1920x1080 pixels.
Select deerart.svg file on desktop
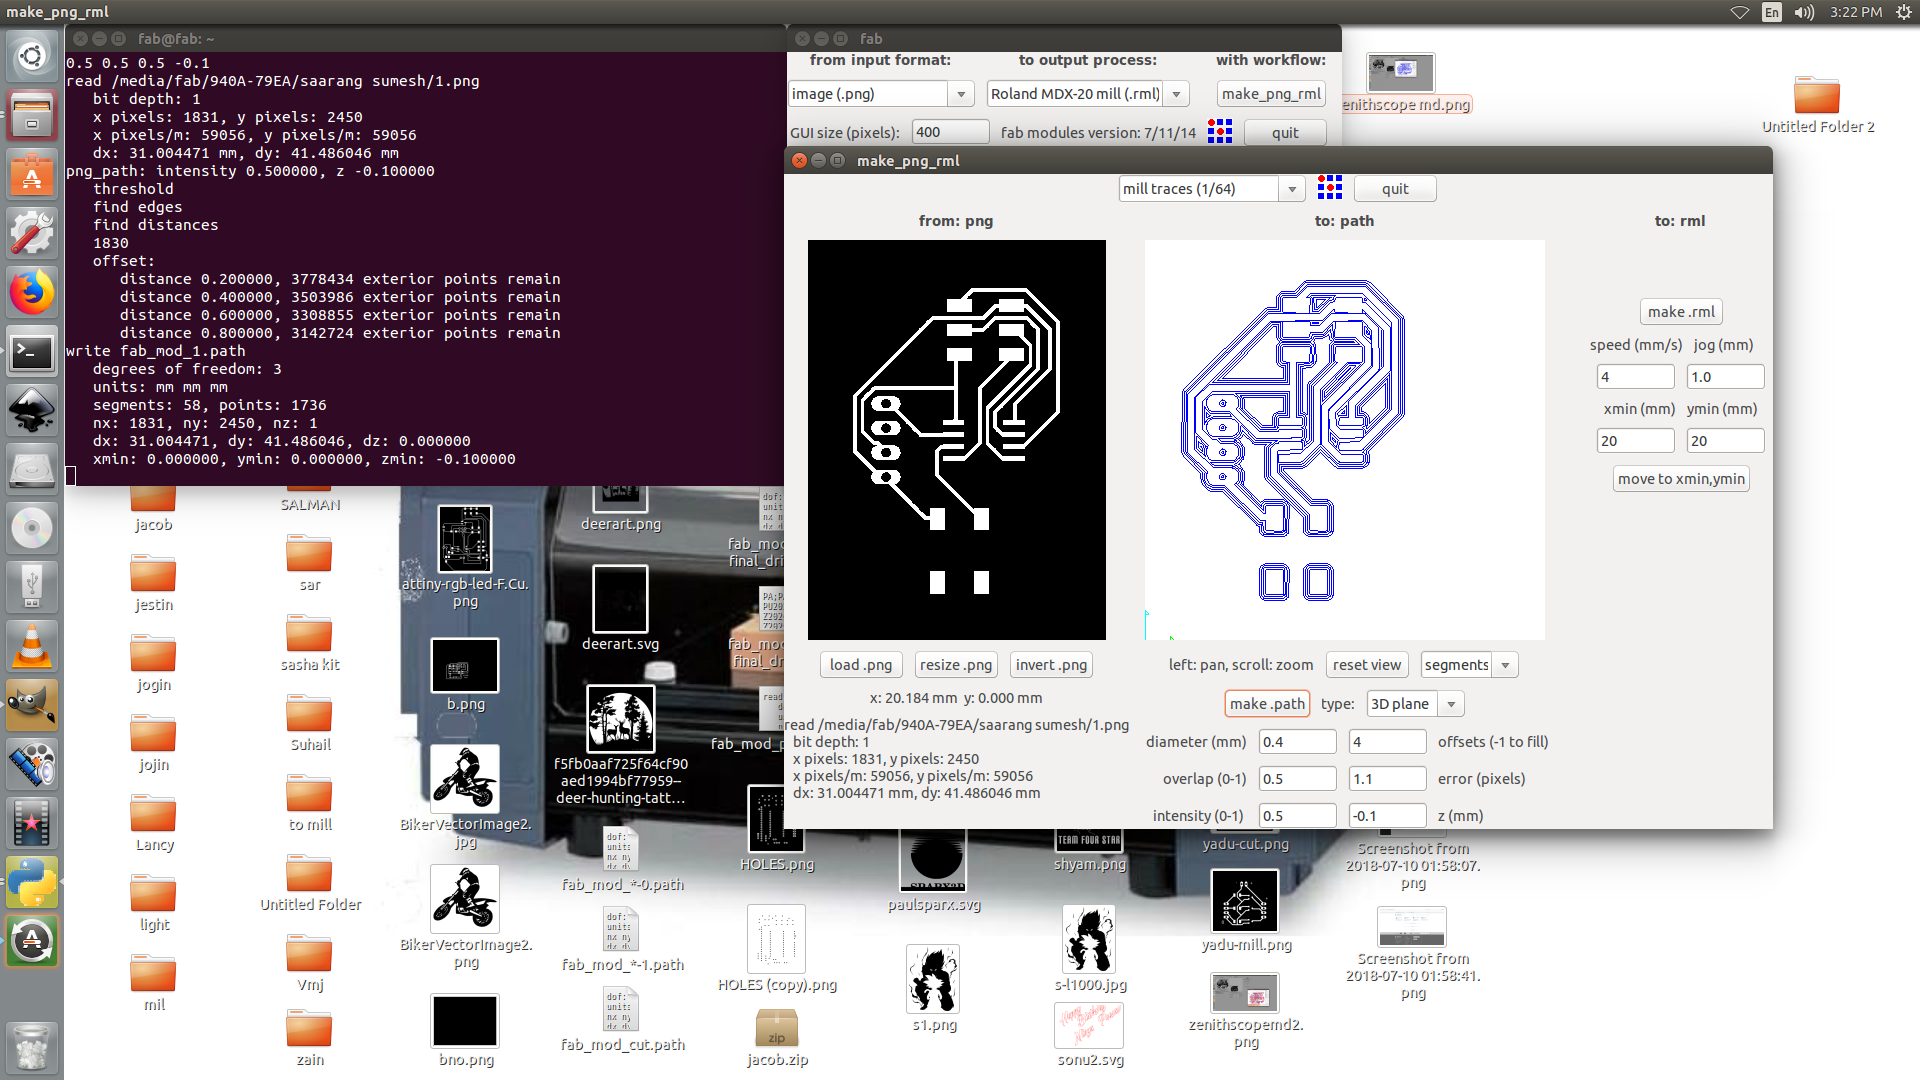[x=620, y=608]
